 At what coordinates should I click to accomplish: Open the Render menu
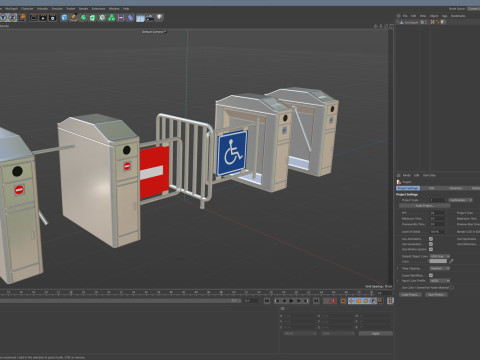click(83, 8)
